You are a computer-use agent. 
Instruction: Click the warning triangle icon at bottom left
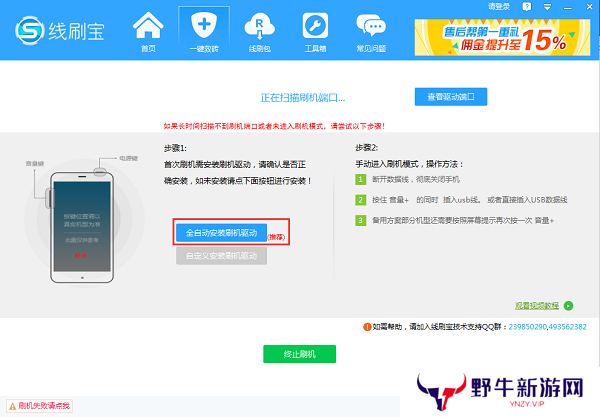(13, 406)
